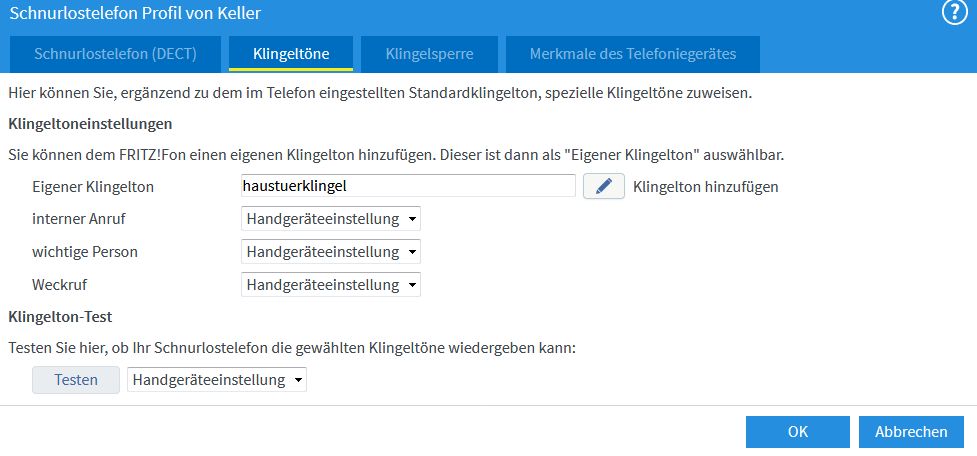Open the help question mark icon
This screenshot has height=456, width=977.
[955, 13]
